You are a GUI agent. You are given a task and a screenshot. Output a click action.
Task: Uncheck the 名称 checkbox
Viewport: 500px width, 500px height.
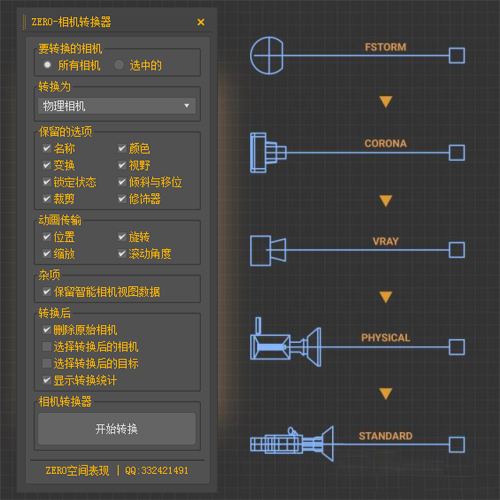pyautogui.click(x=47, y=148)
